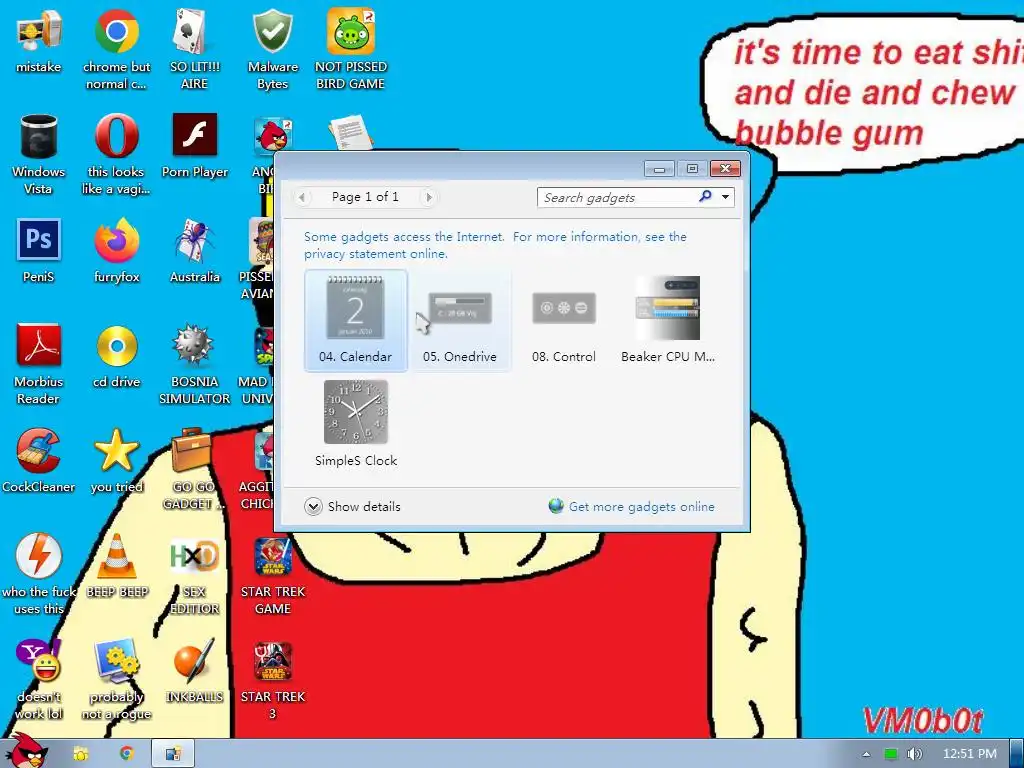Open the Opera 'this looks like' icon

[116, 155]
